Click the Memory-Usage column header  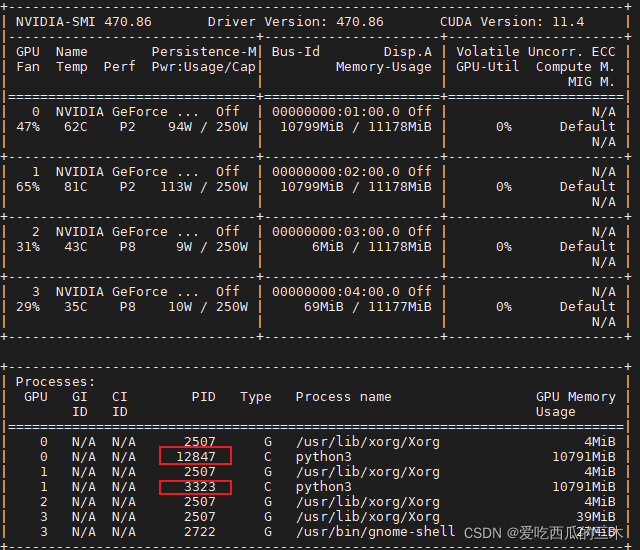[384, 67]
